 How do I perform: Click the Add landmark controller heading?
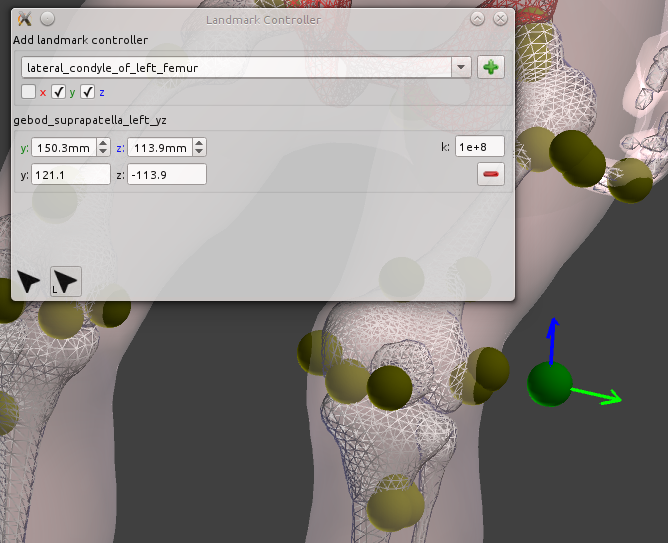point(81,40)
